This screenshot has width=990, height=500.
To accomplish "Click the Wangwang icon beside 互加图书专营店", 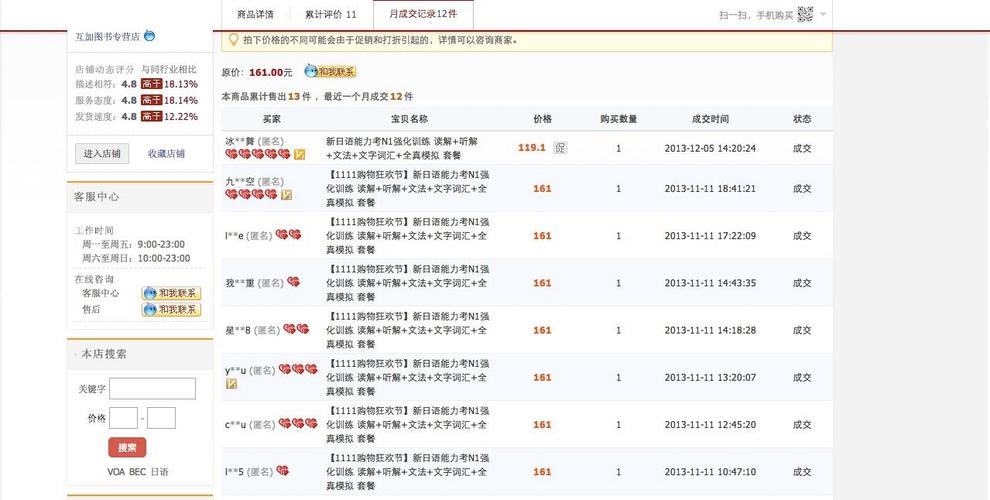I will pyautogui.click(x=149, y=35).
